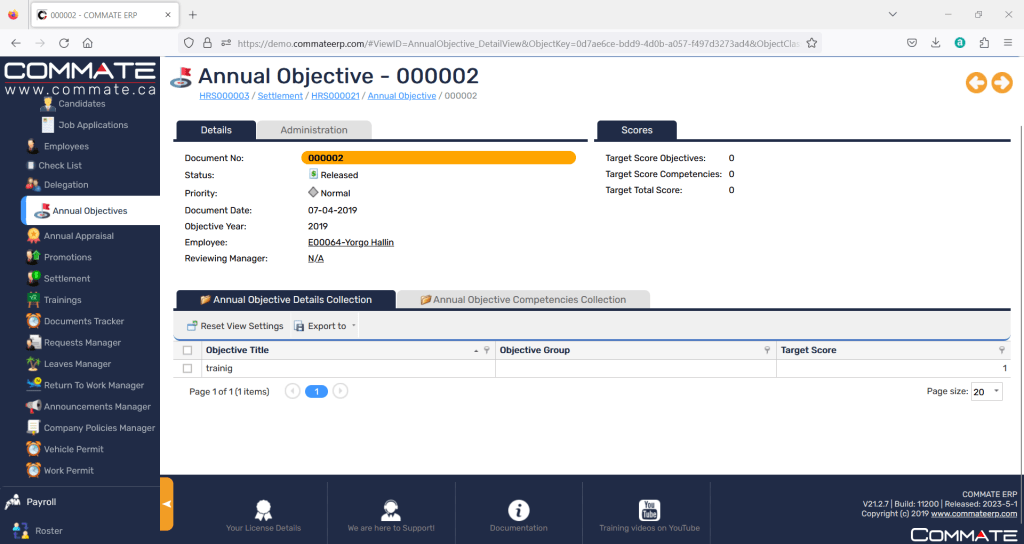Open the Payroll module section
The image size is (1024, 544).
pyautogui.click(x=41, y=502)
